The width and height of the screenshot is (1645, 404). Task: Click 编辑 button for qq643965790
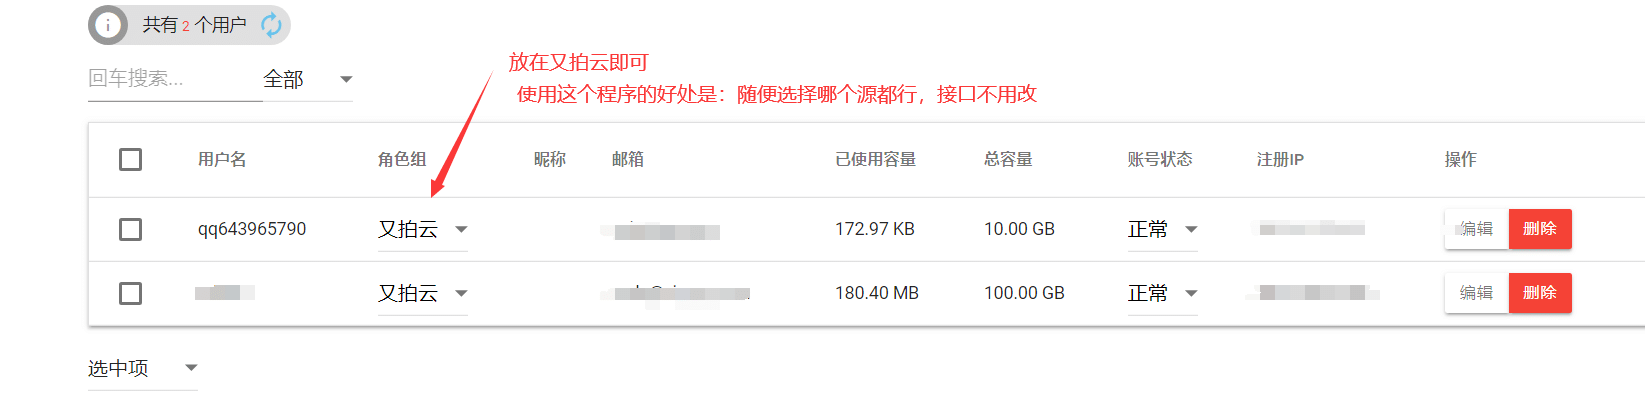pyautogui.click(x=1476, y=229)
